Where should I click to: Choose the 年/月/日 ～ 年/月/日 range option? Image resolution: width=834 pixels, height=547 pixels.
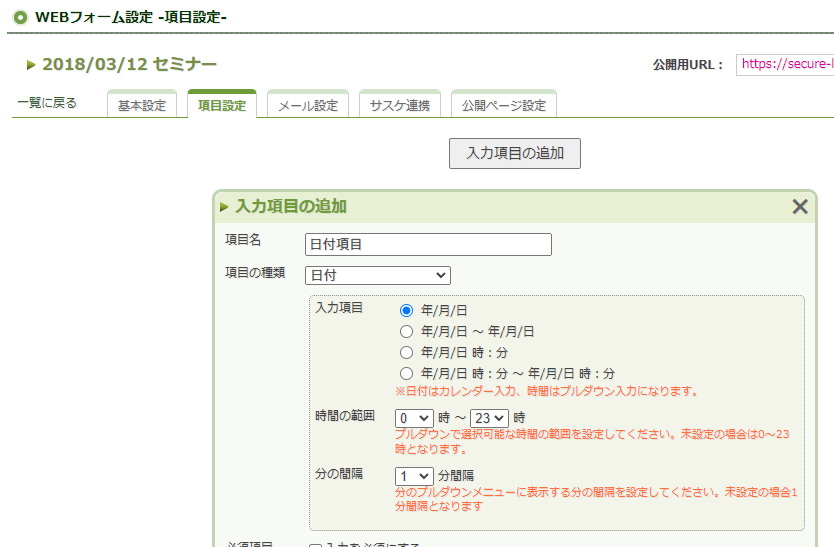click(x=406, y=331)
